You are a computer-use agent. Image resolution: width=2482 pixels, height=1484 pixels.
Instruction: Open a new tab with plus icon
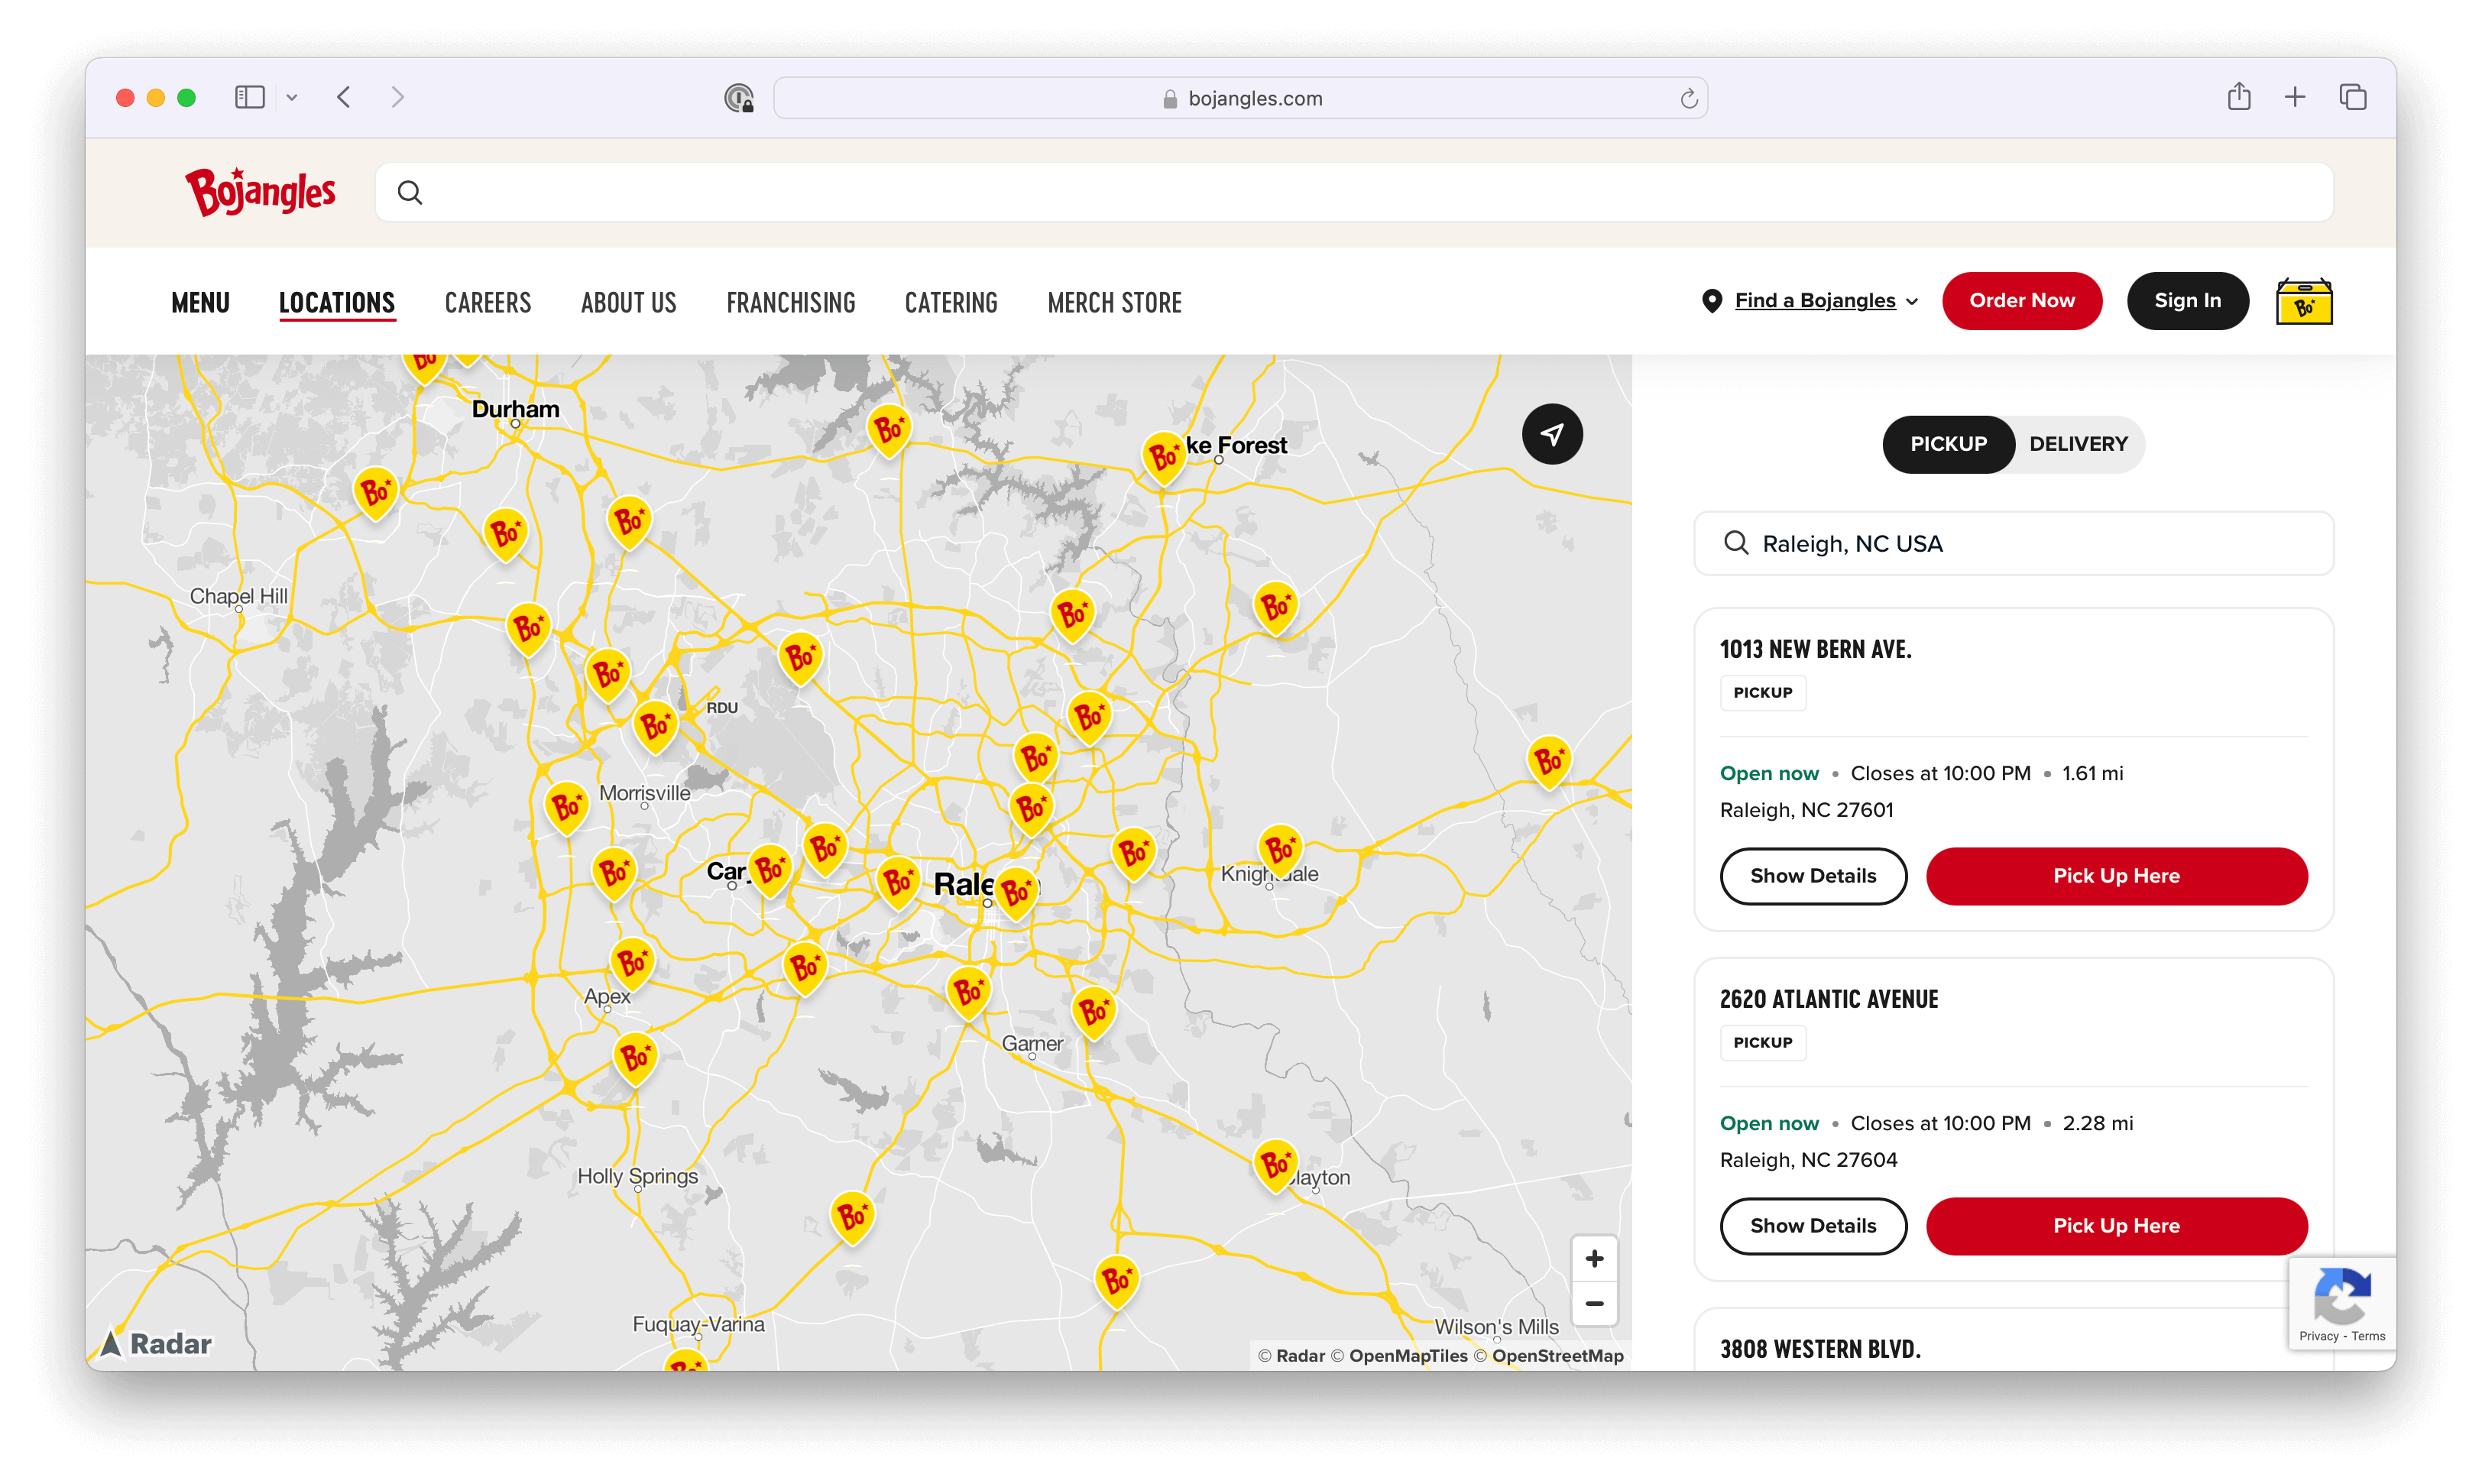point(2295,97)
